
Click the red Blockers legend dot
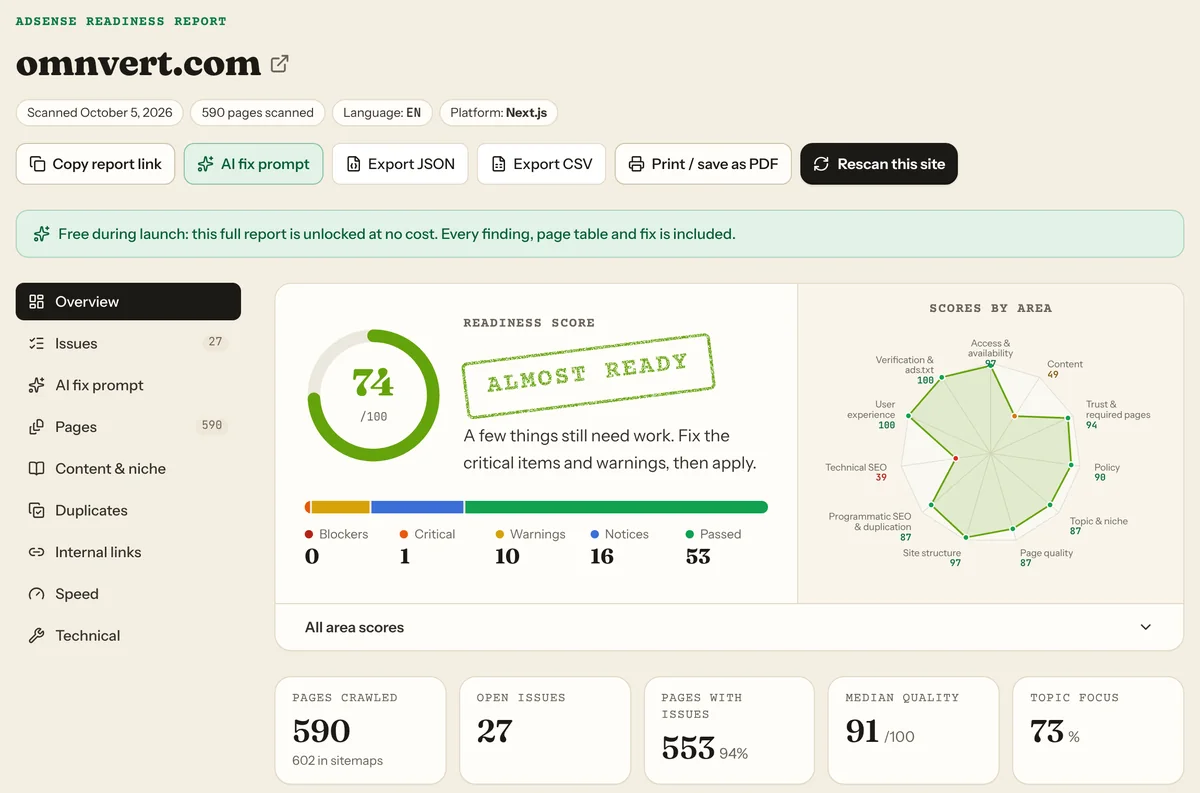(309, 535)
